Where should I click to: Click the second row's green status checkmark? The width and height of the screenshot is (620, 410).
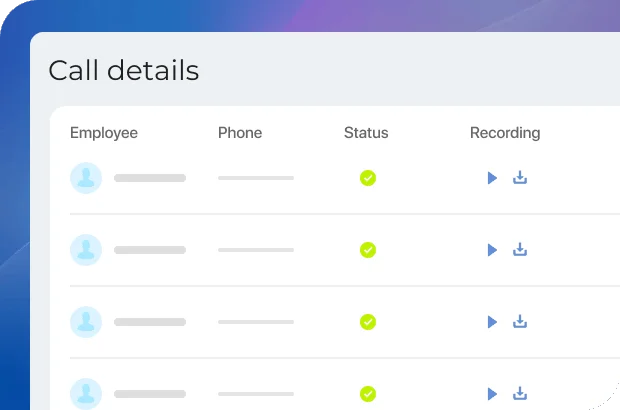(x=368, y=250)
